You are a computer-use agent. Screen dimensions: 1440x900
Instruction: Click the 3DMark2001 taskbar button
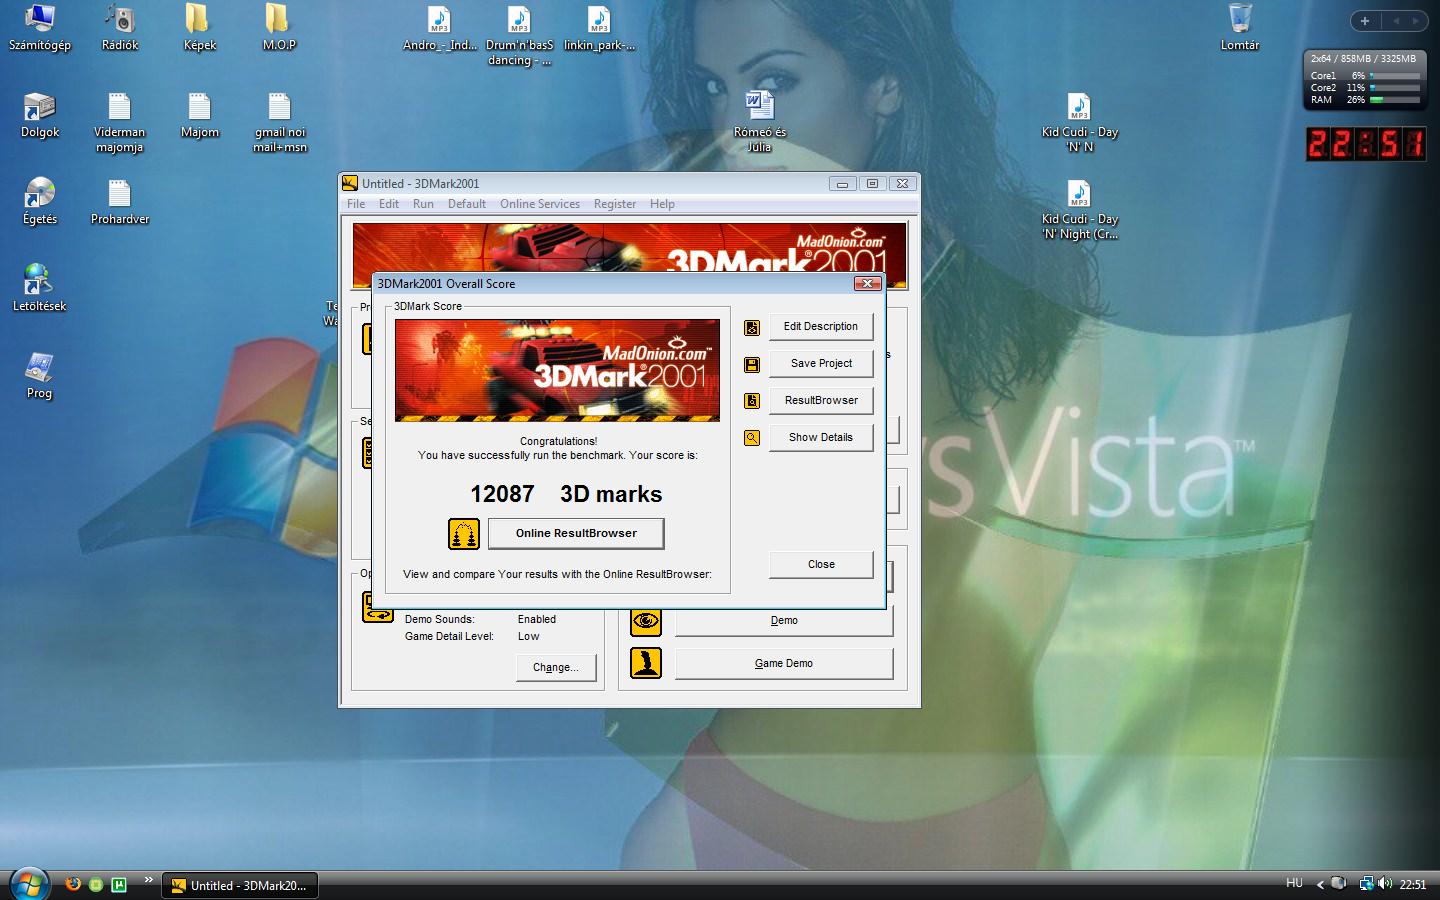[240, 885]
